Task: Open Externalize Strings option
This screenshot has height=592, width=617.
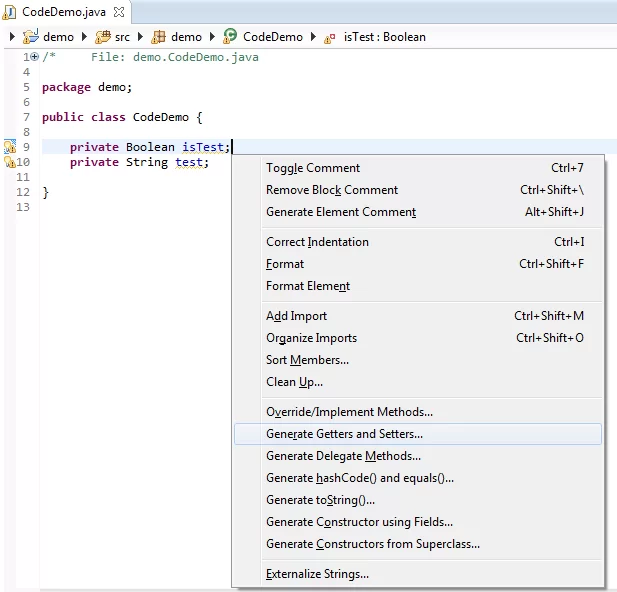Action: point(417,574)
